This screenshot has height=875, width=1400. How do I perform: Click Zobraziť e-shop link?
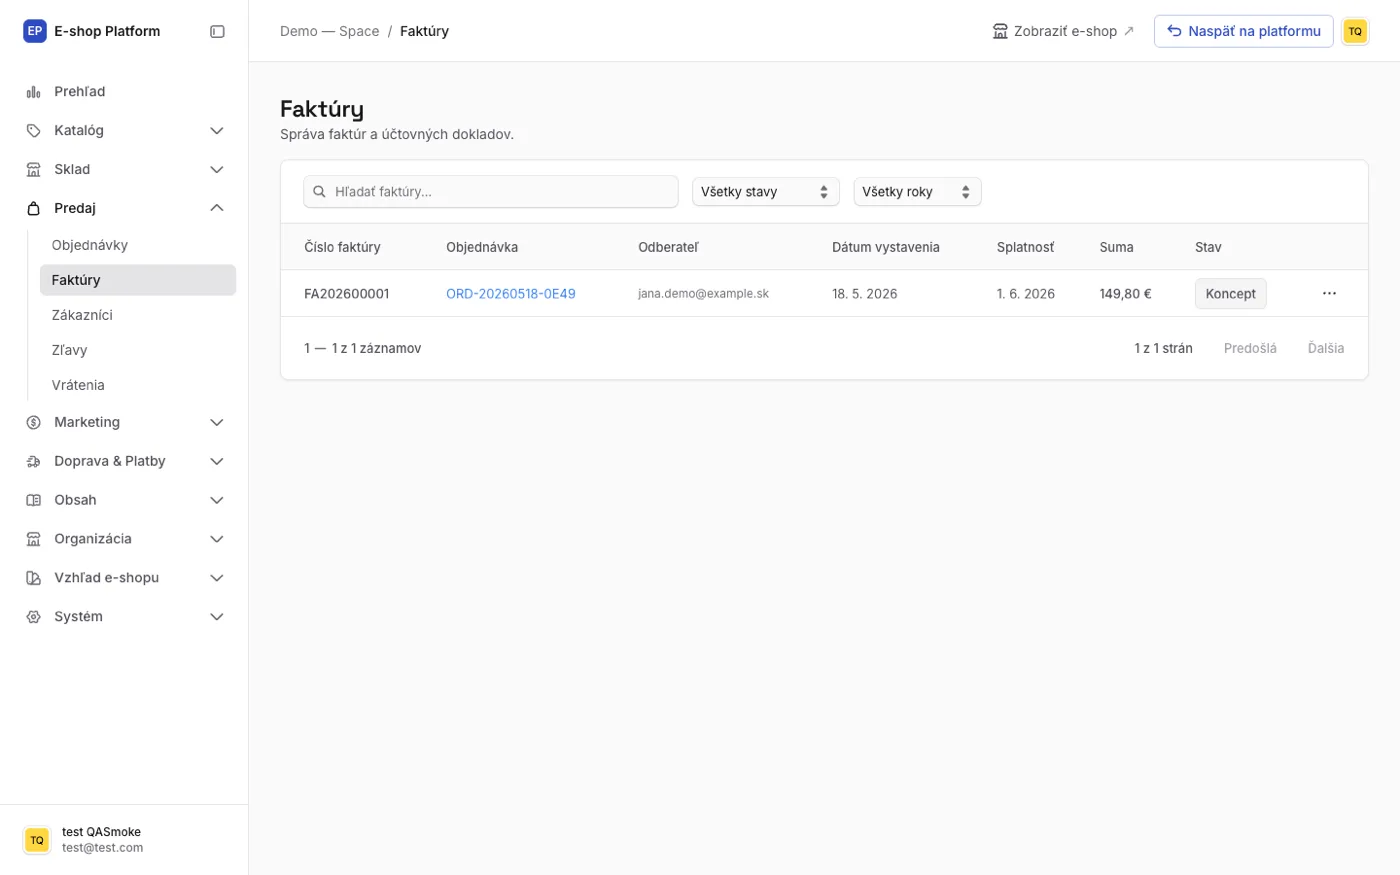(x=1063, y=31)
